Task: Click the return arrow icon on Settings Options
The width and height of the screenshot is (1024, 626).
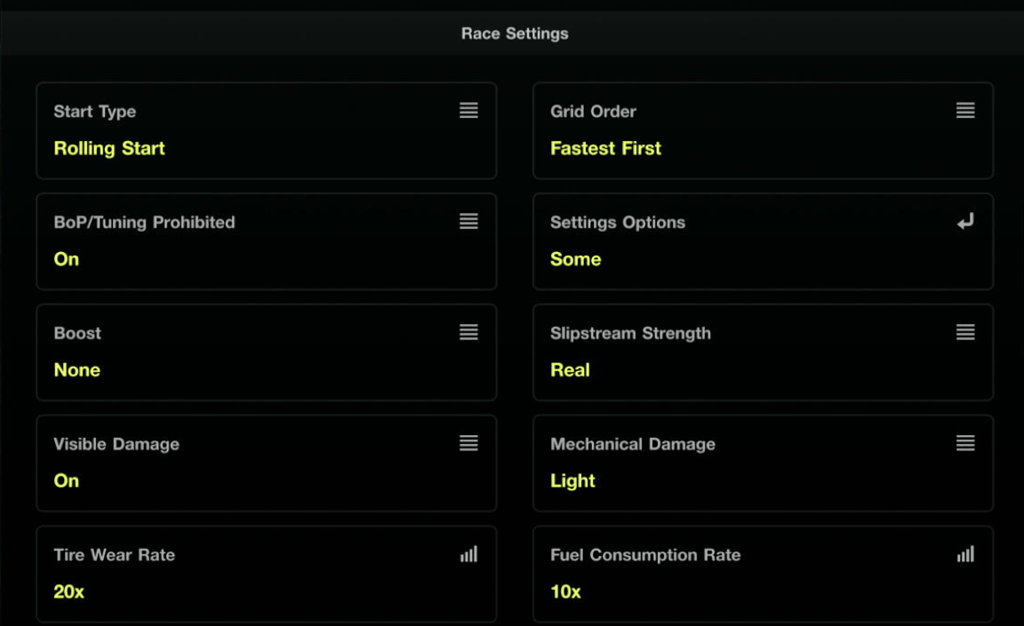Action: point(965,222)
